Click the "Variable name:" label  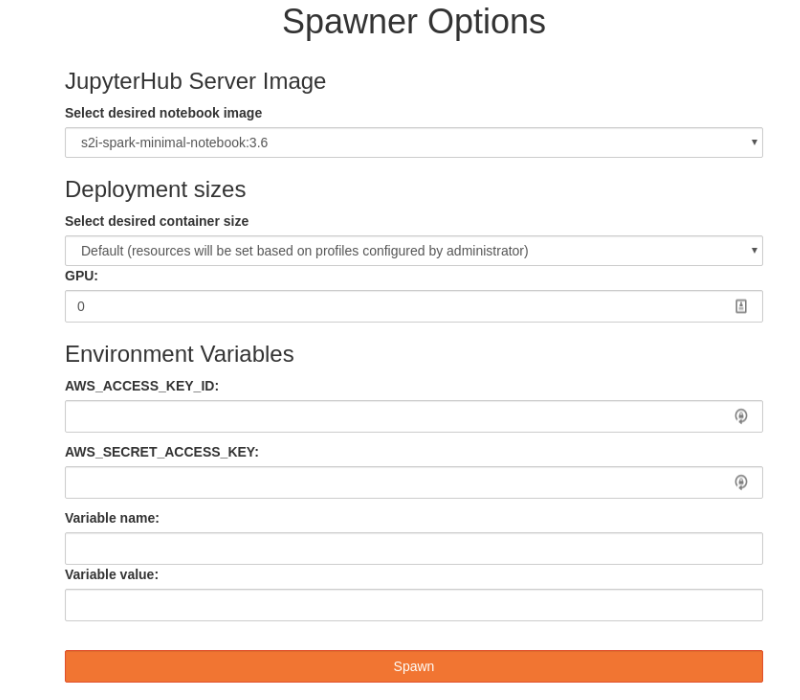pyautogui.click(x=112, y=518)
